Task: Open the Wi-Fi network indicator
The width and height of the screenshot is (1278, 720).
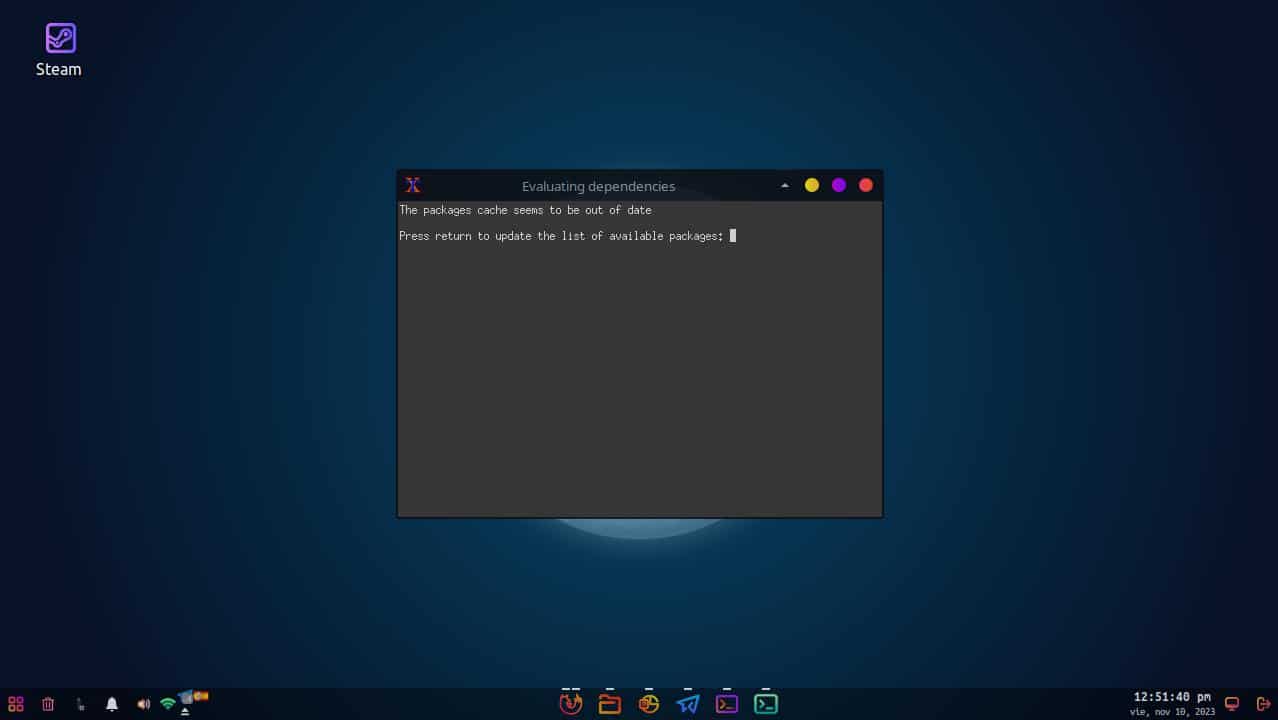Action: pyautogui.click(x=168, y=704)
